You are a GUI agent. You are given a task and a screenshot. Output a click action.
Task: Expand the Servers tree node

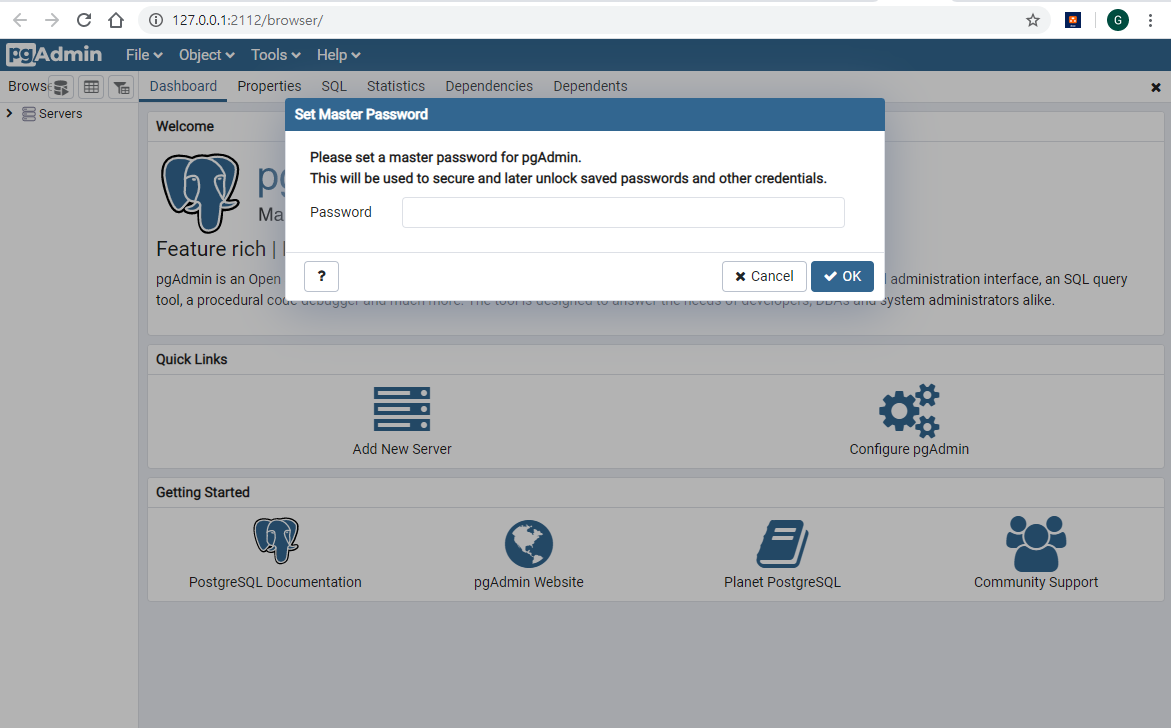pyautogui.click(x=10, y=113)
